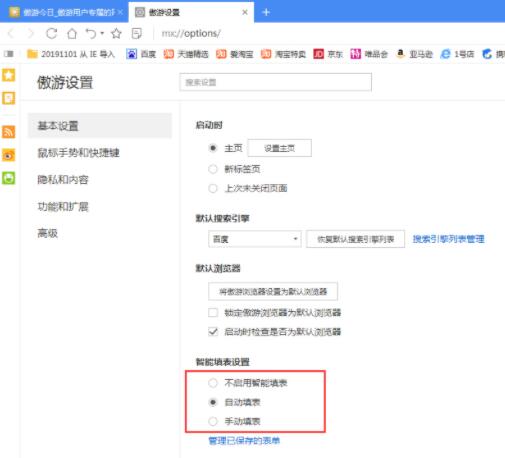Image resolution: width=505 pixels, height=458 pixels.
Task: Click the 设置主页 button
Action: tap(279, 148)
